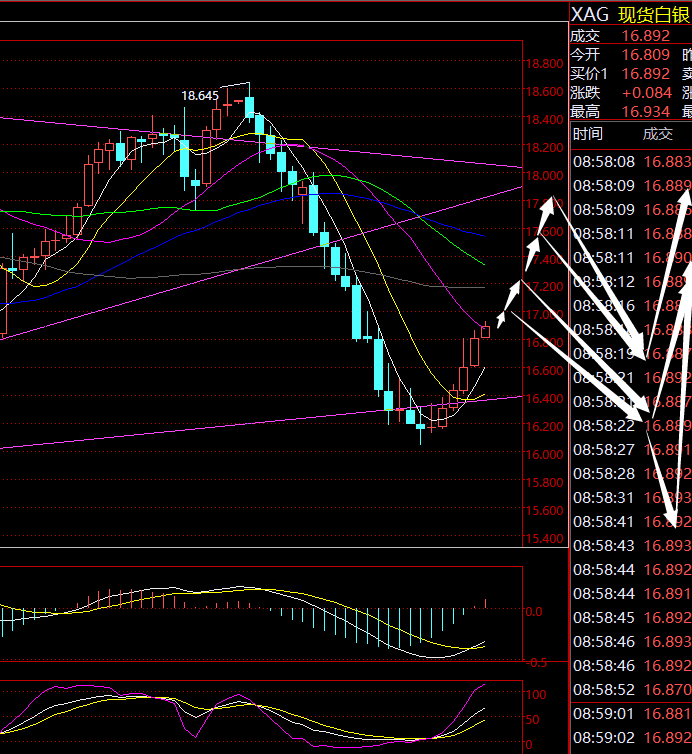Click the 18.645 high price label
Image resolution: width=692 pixels, height=754 pixels.
[x=200, y=96]
